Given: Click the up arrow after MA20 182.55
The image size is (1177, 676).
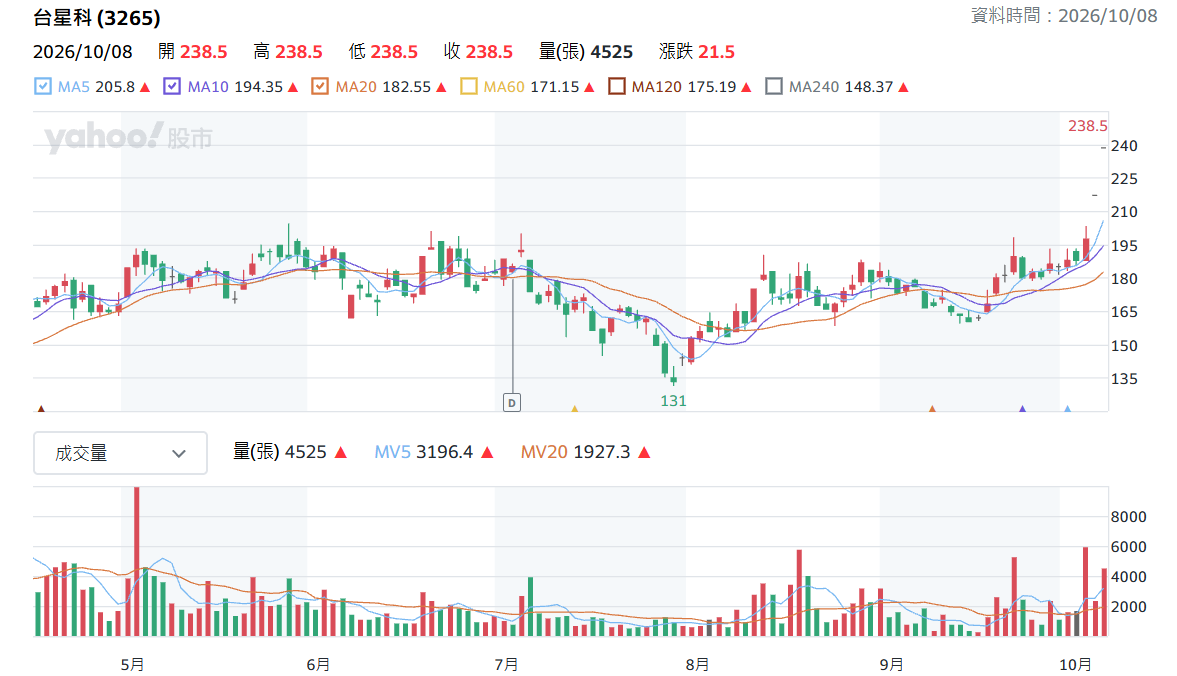Looking at the screenshot, I should [x=441, y=88].
